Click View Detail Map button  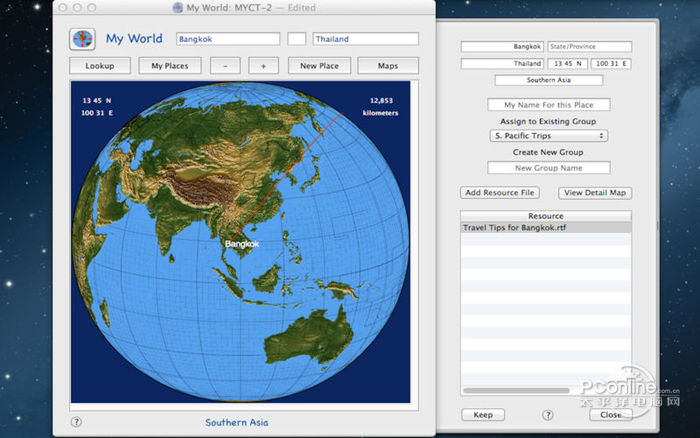coord(595,192)
